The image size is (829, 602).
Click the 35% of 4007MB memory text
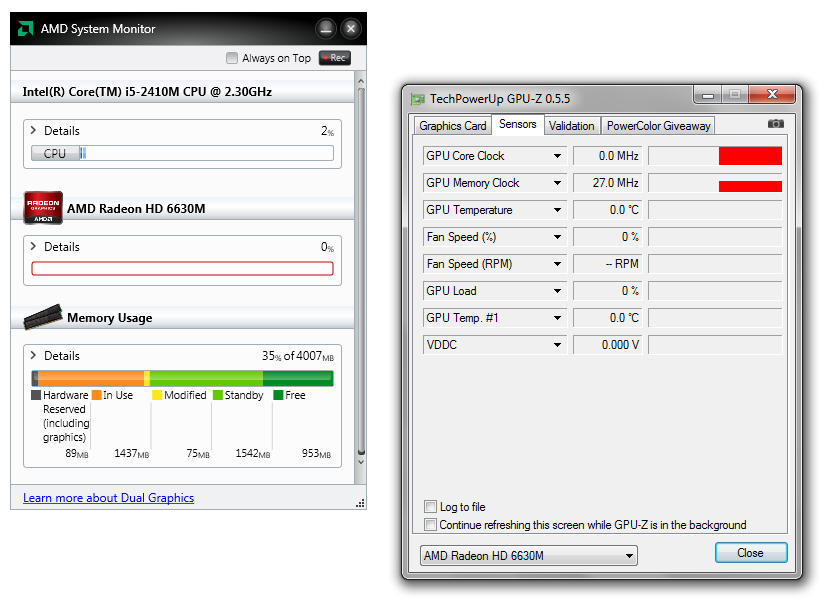298,356
